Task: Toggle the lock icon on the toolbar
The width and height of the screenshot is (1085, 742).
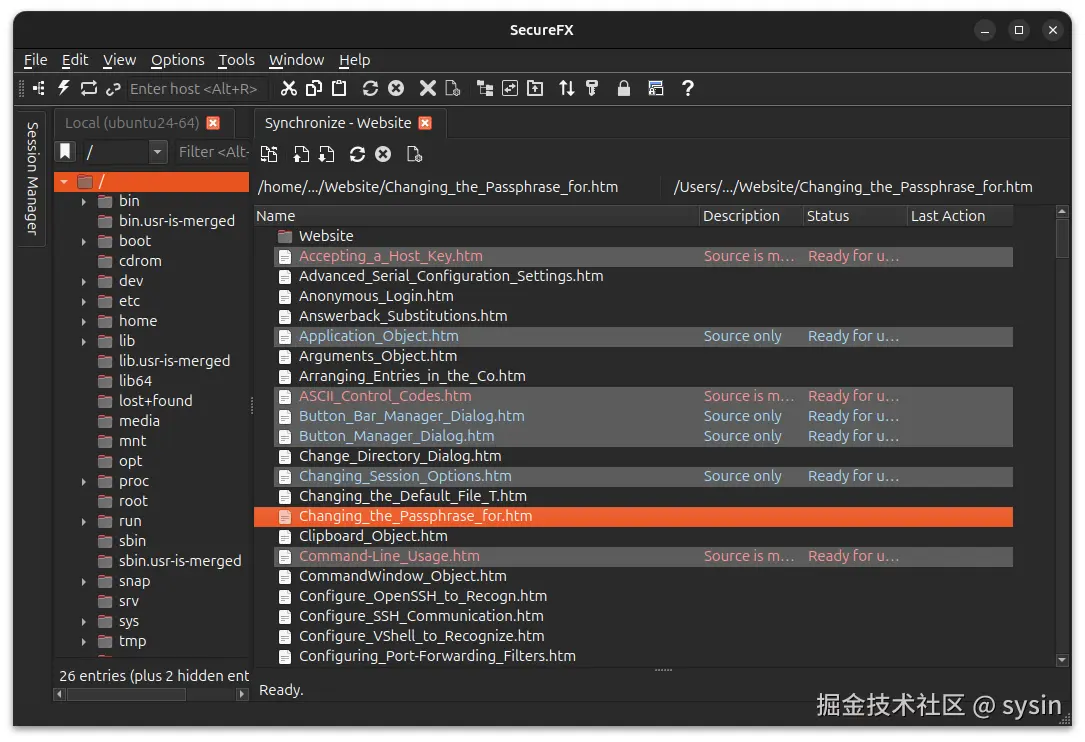Action: coord(622,88)
